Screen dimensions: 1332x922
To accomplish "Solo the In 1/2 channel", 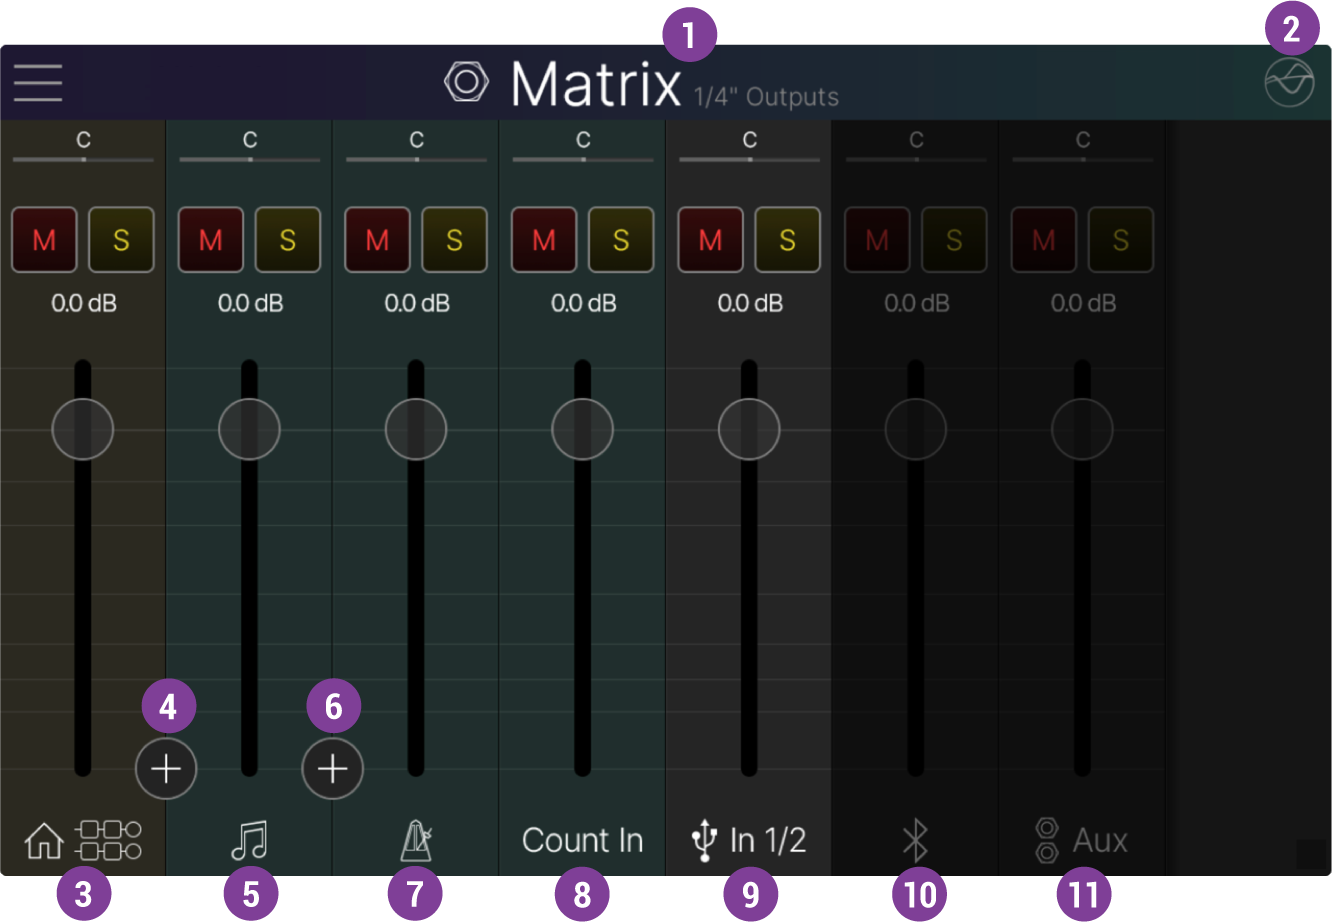I will click(x=787, y=239).
